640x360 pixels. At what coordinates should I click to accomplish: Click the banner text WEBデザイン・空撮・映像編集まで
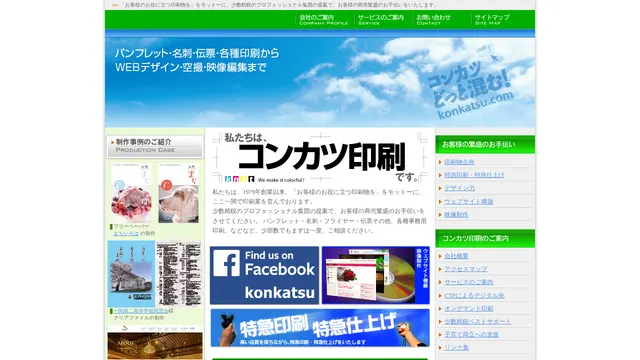191,67
